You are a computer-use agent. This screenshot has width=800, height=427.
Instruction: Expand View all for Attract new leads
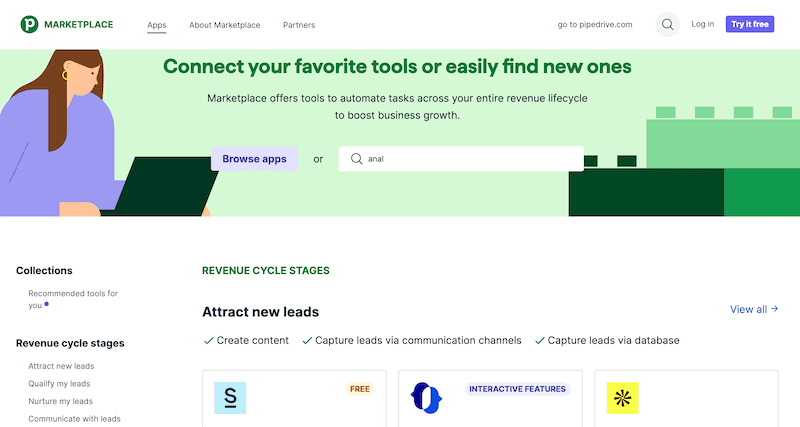click(753, 309)
